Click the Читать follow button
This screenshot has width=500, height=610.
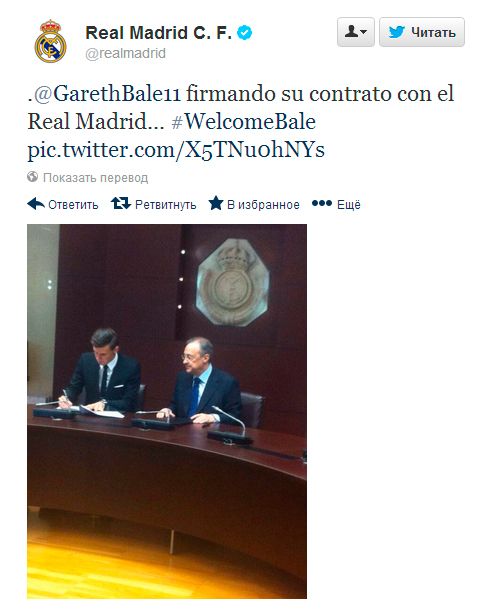(x=422, y=32)
